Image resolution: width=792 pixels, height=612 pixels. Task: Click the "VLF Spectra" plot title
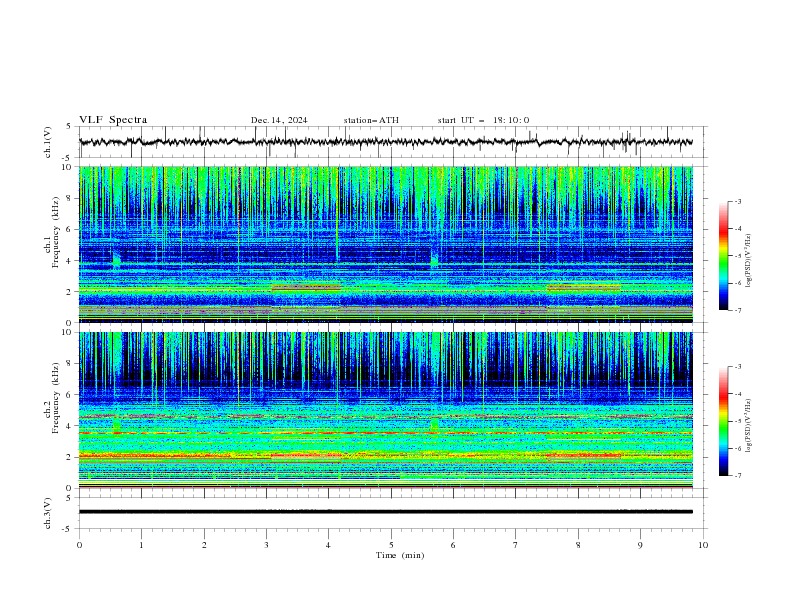pos(113,120)
